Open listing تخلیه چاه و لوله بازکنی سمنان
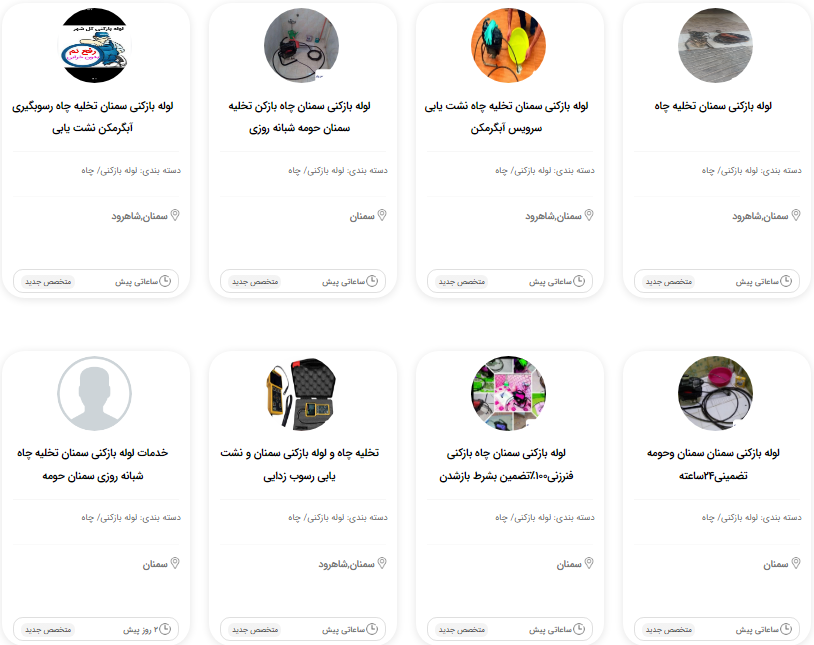 click(x=300, y=464)
